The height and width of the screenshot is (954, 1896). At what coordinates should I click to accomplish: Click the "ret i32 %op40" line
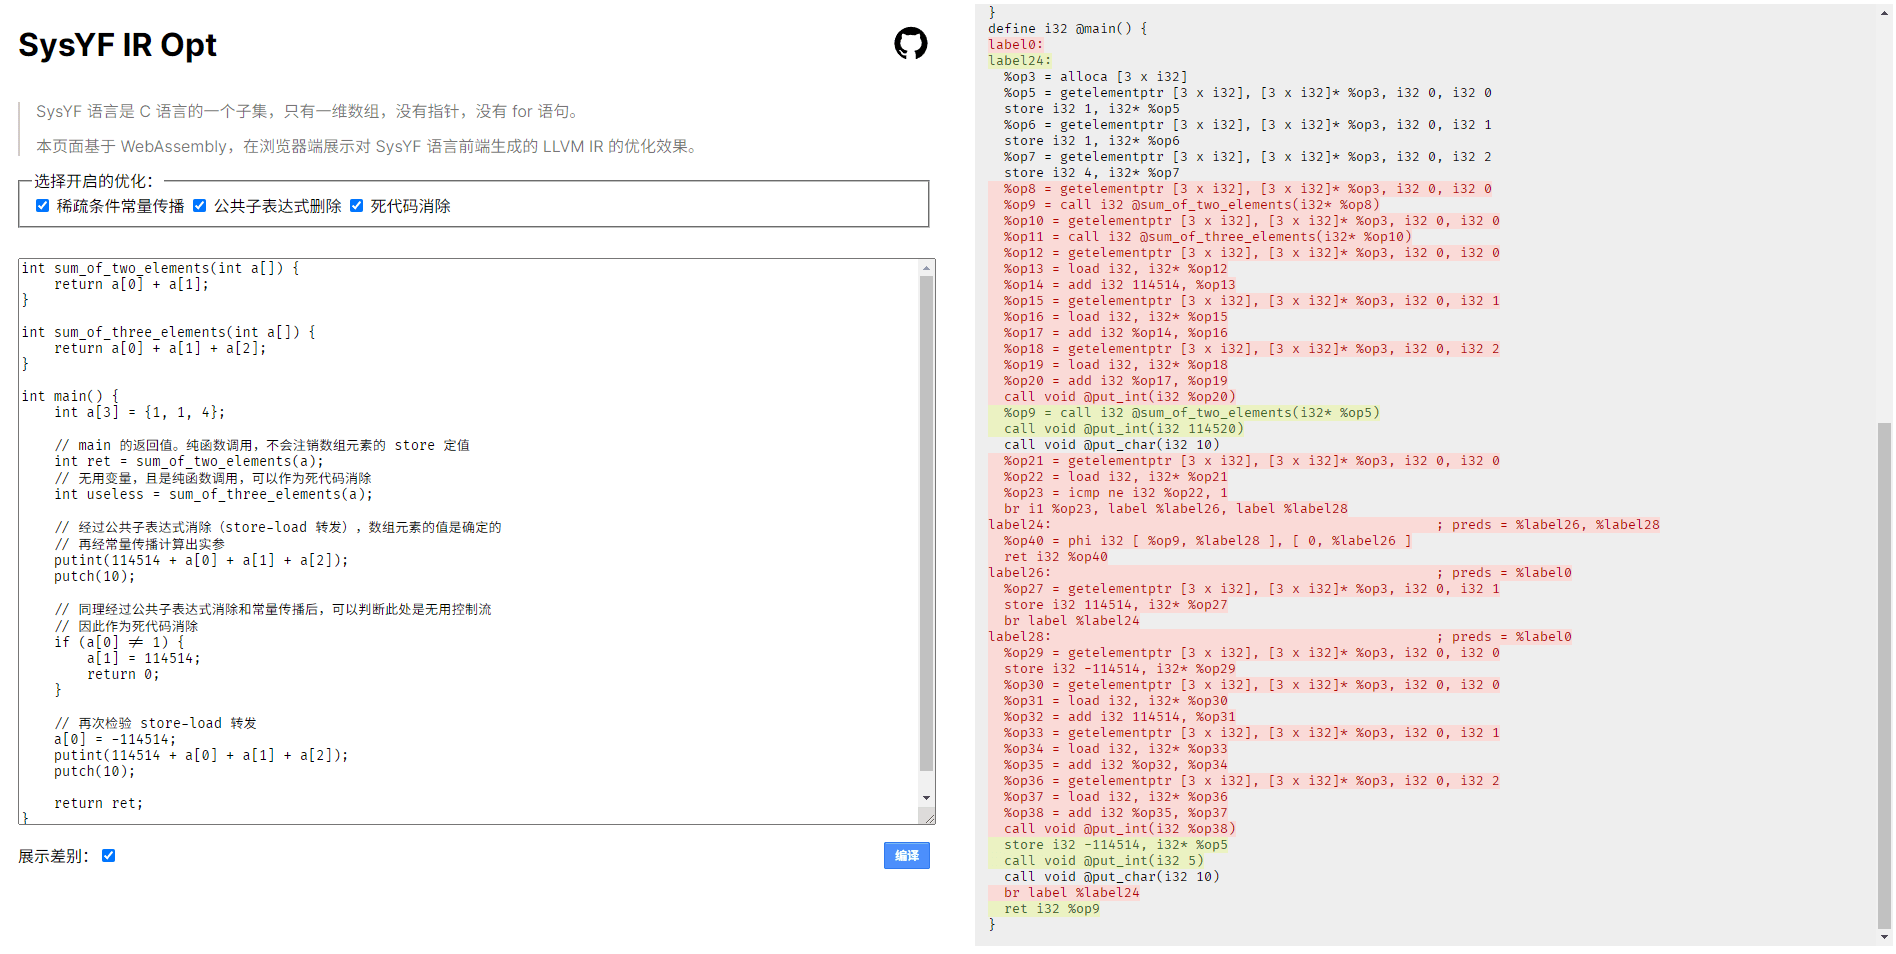1055,557
